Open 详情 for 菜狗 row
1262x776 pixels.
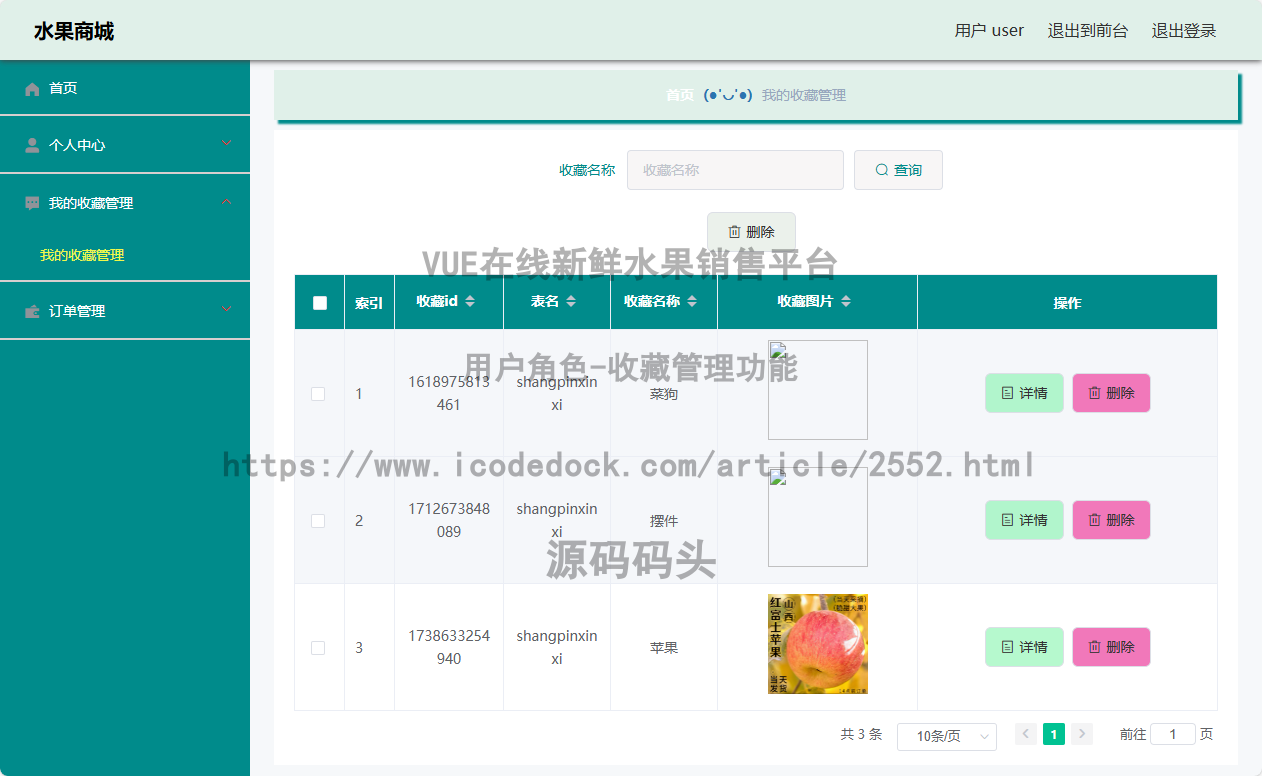(x=1024, y=393)
